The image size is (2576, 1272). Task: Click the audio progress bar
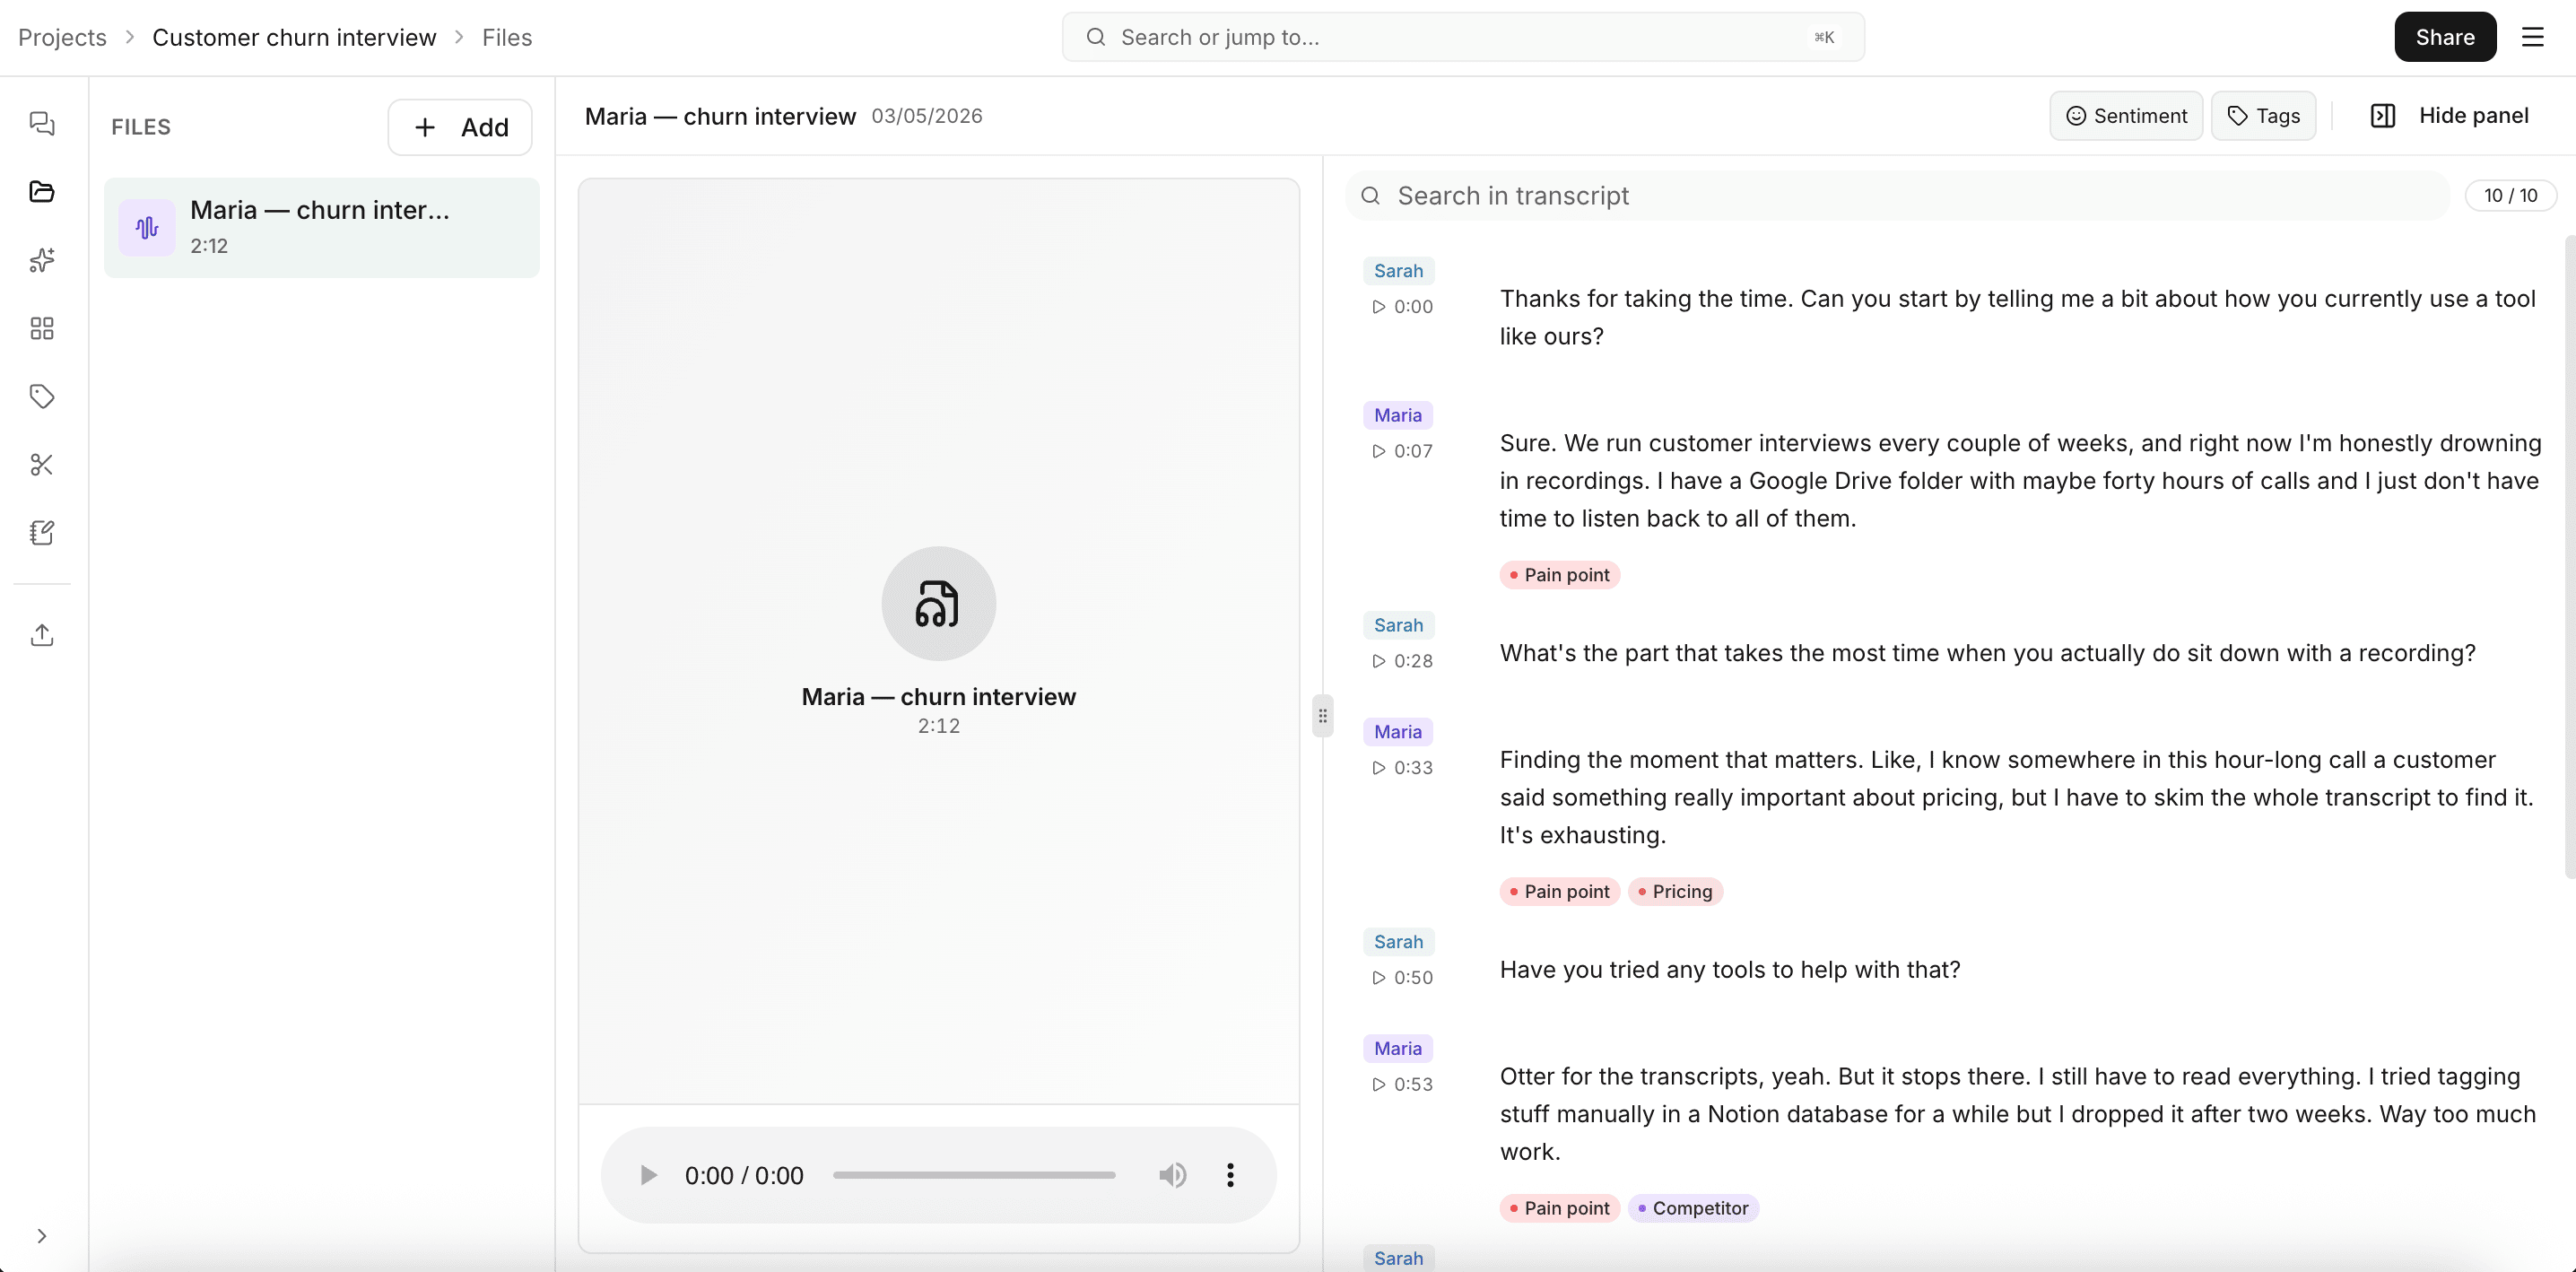[x=974, y=1175]
